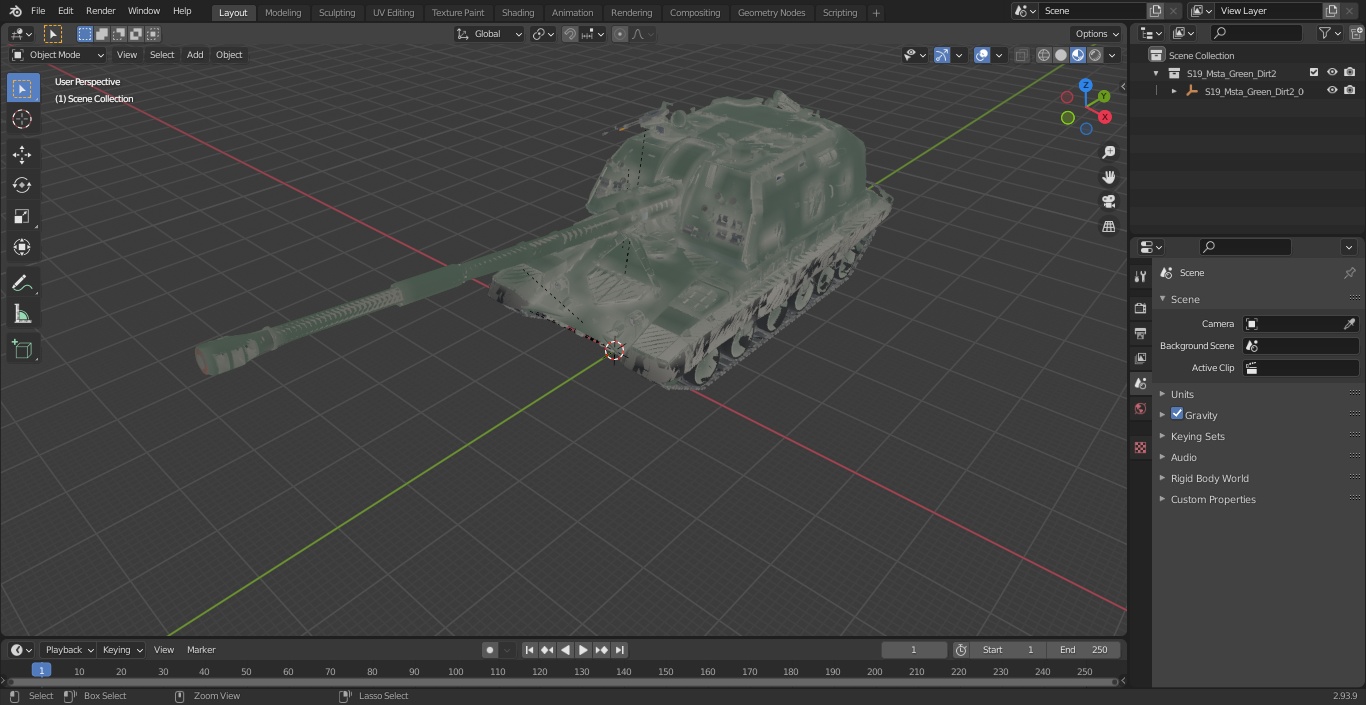Select the Scale tool
The width and height of the screenshot is (1366, 705).
point(22,216)
